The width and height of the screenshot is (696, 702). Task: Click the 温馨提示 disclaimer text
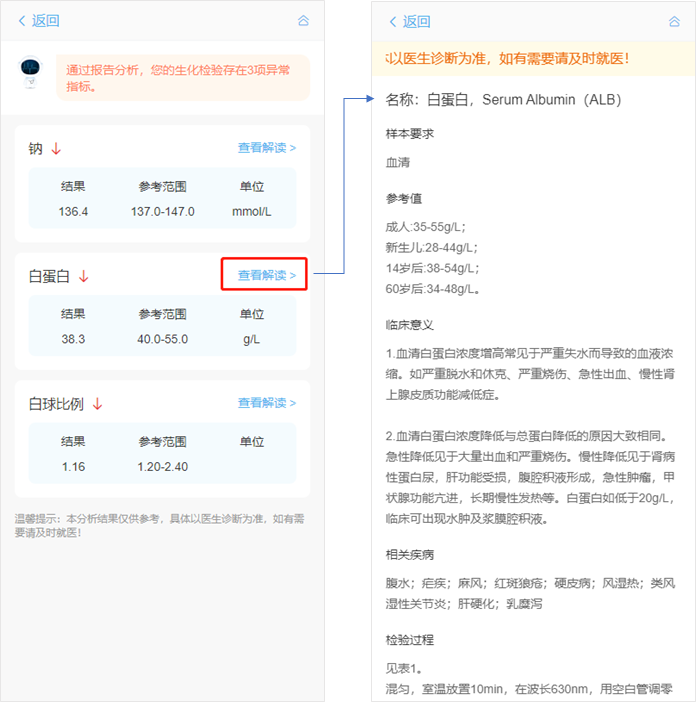click(160, 526)
